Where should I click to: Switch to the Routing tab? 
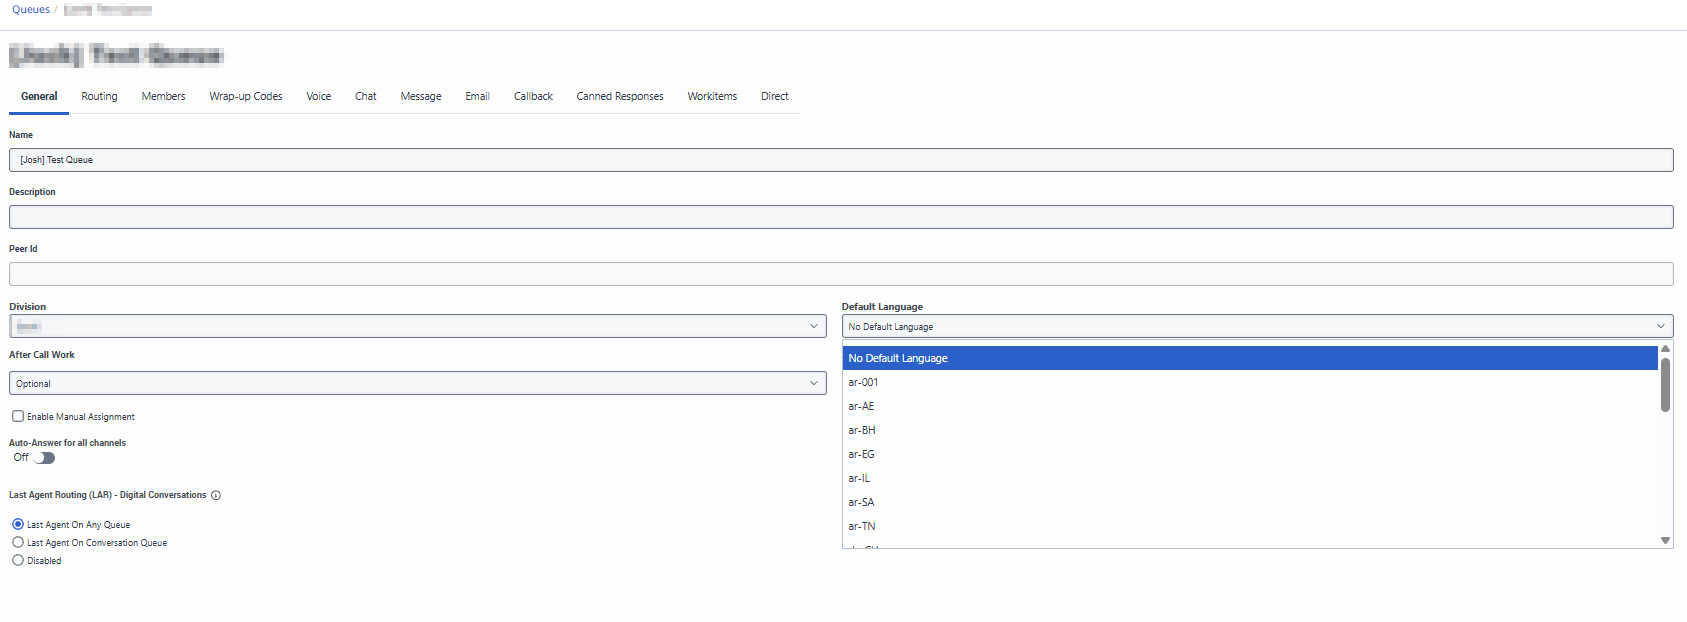[99, 97]
